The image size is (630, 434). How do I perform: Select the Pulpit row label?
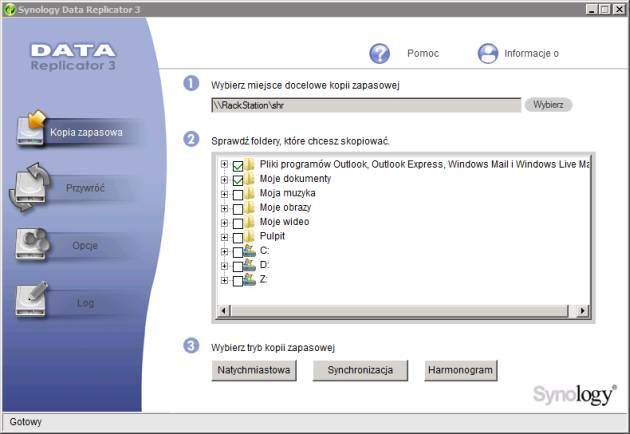coord(272,236)
